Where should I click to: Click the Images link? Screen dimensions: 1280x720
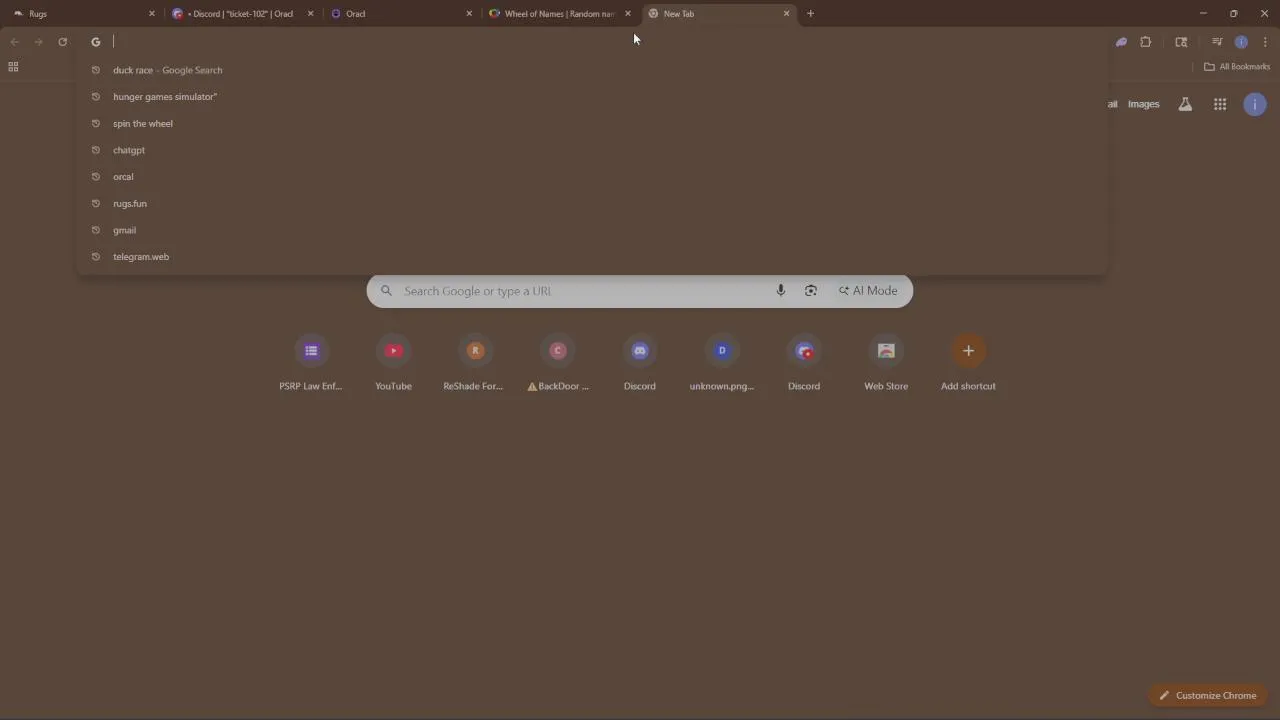click(1143, 104)
